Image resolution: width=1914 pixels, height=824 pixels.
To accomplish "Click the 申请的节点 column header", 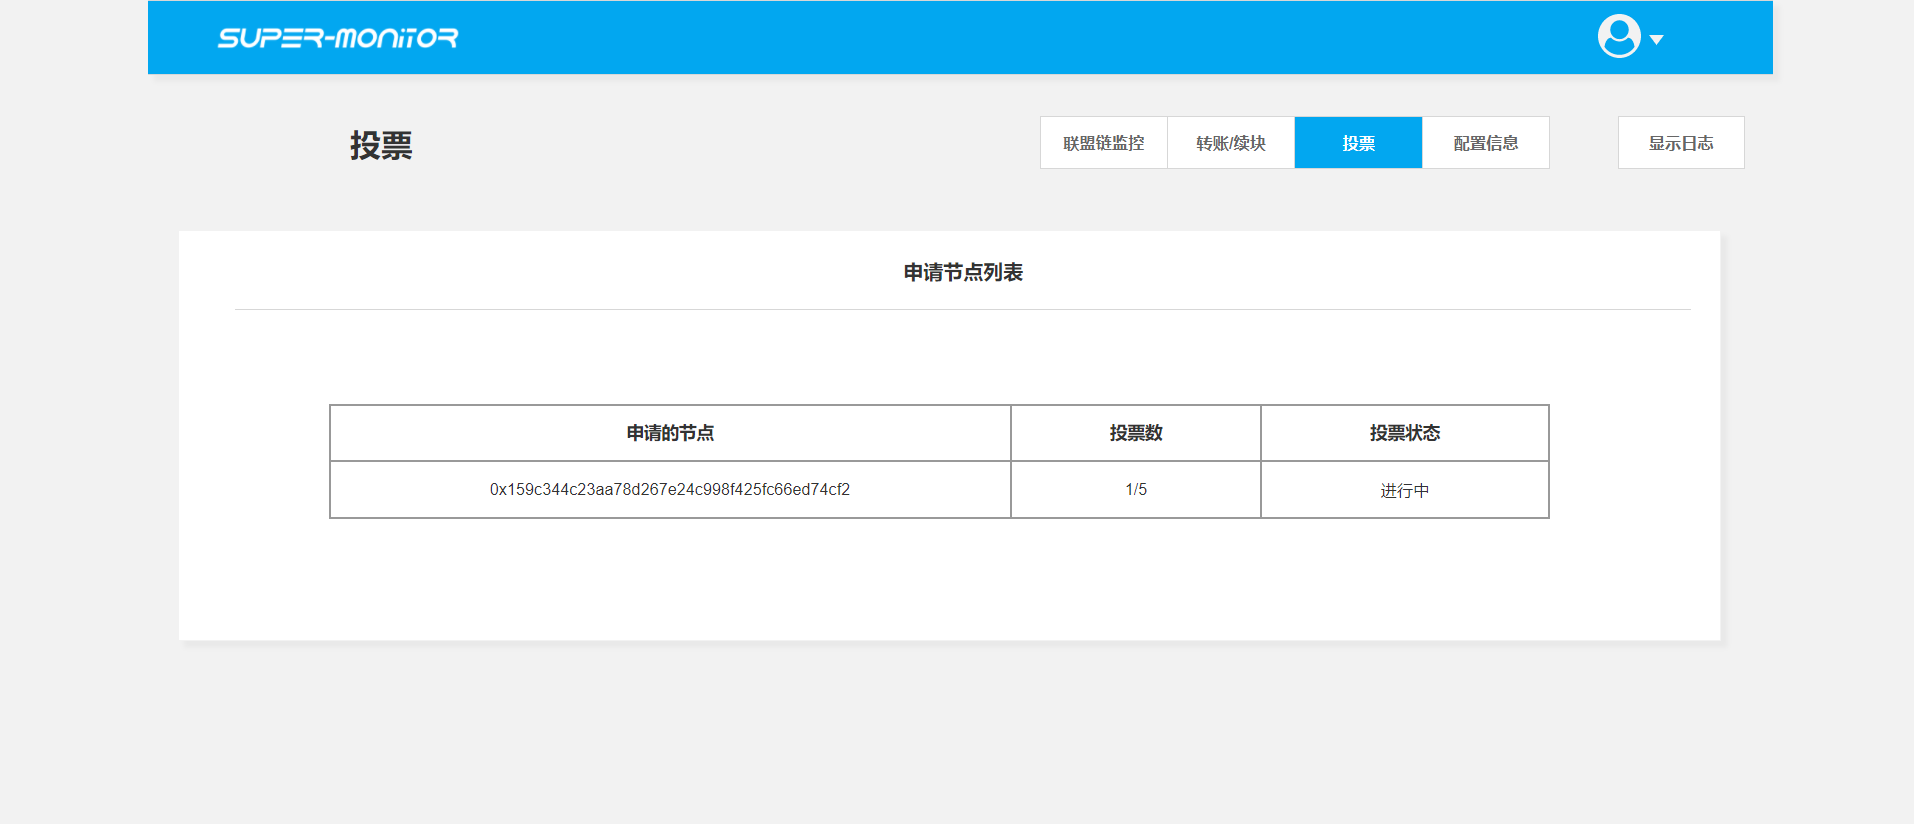I will point(669,433).
